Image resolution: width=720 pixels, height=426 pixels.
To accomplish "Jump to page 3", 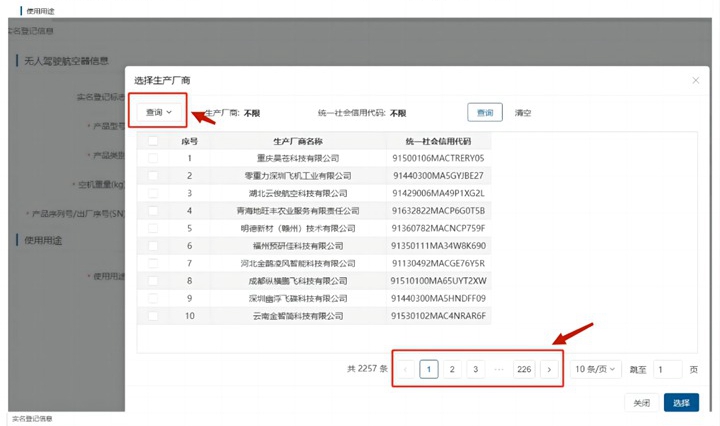I will click(x=476, y=369).
